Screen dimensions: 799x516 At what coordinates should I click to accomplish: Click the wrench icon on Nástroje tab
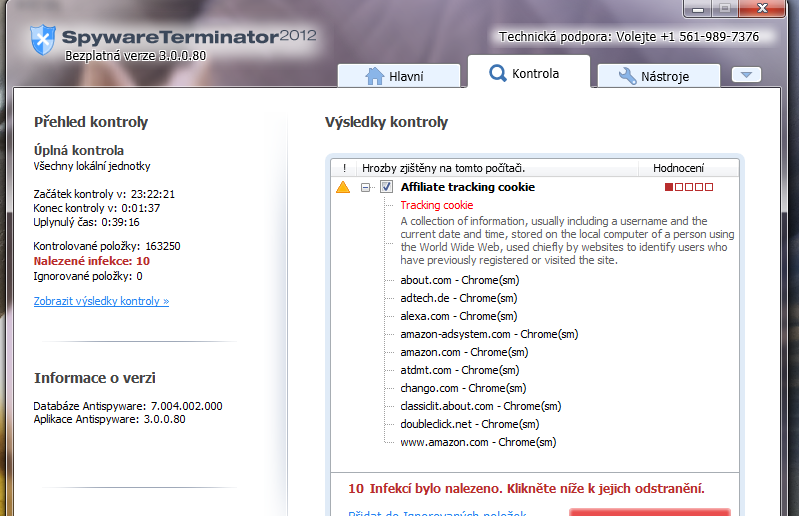click(629, 76)
